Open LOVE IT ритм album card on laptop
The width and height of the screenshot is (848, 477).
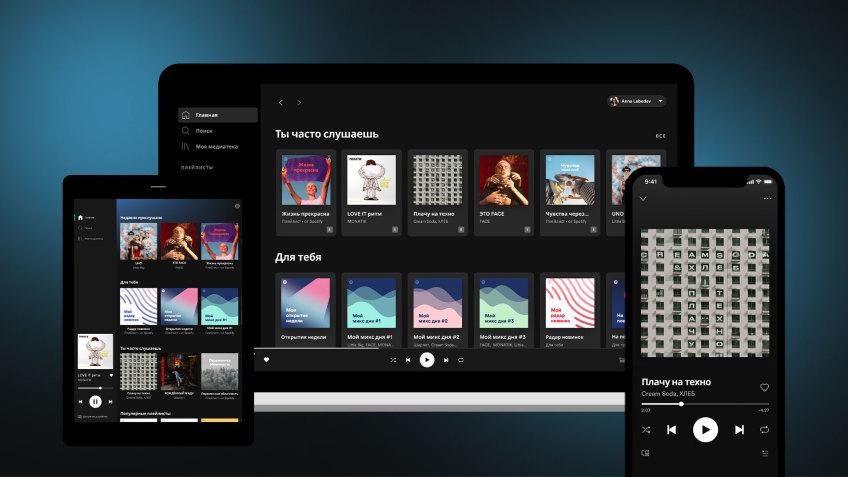(372, 193)
